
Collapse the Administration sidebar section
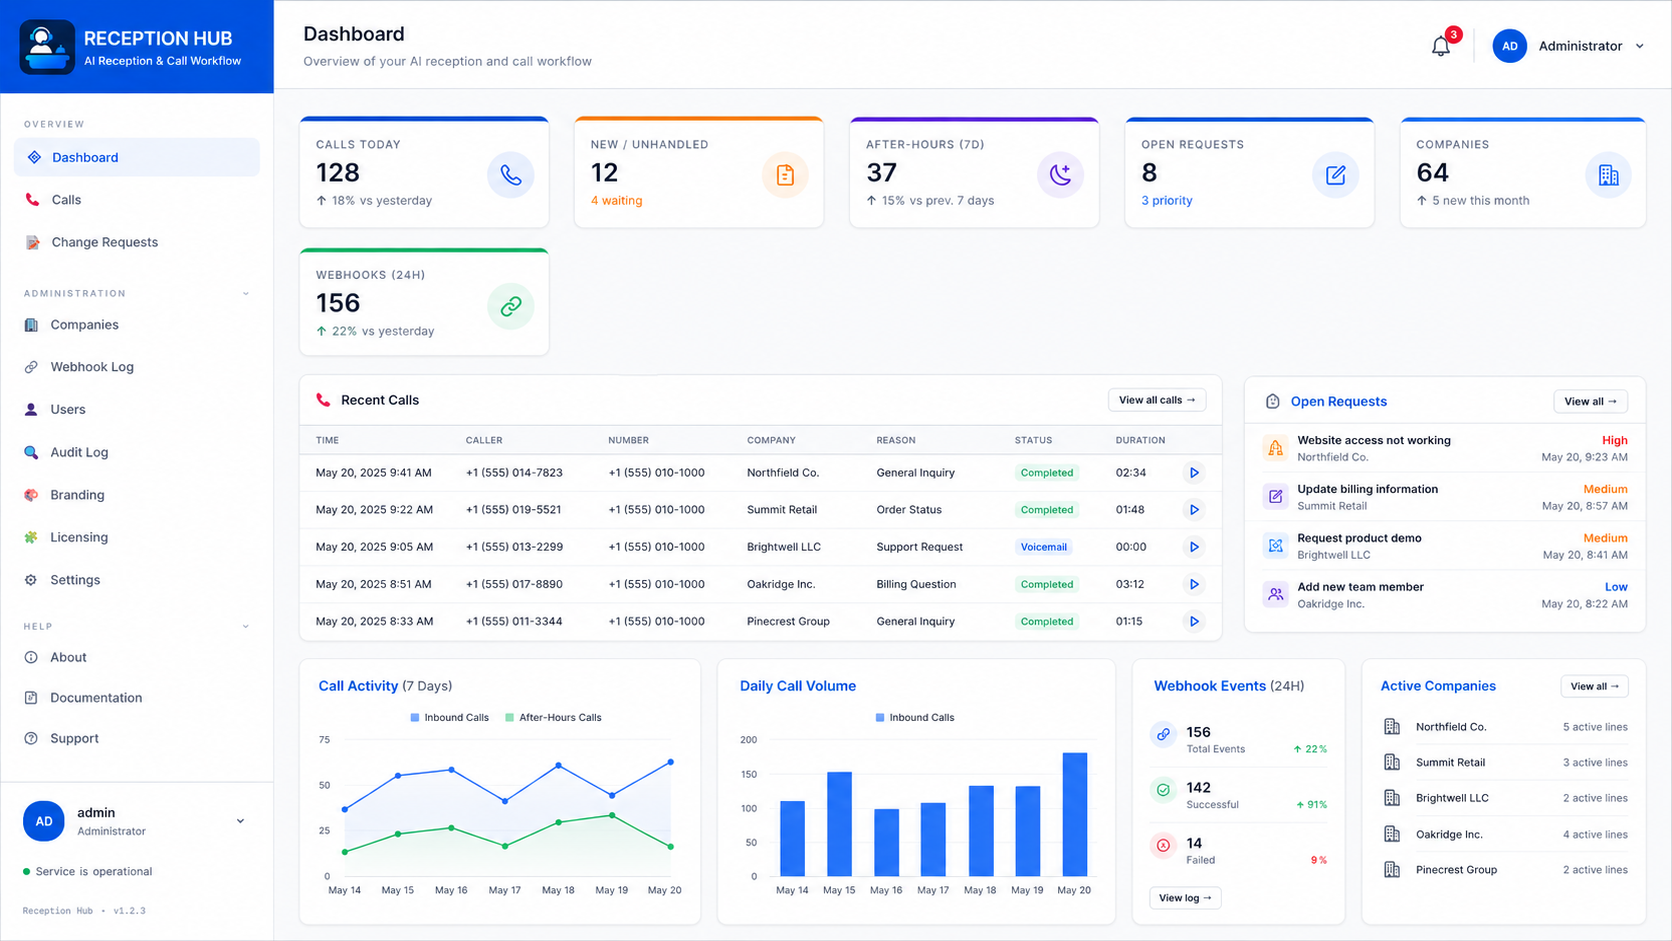(x=246, y=293)
